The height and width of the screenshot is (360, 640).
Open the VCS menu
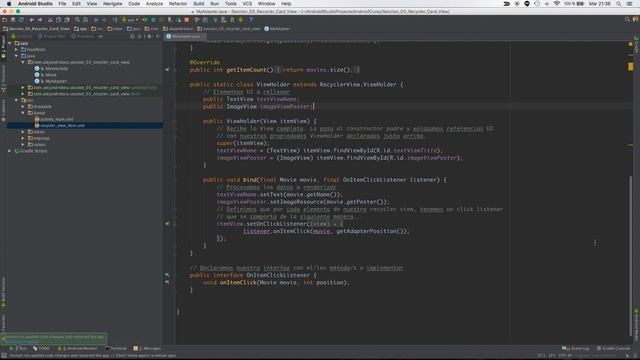tap(247, 4)
